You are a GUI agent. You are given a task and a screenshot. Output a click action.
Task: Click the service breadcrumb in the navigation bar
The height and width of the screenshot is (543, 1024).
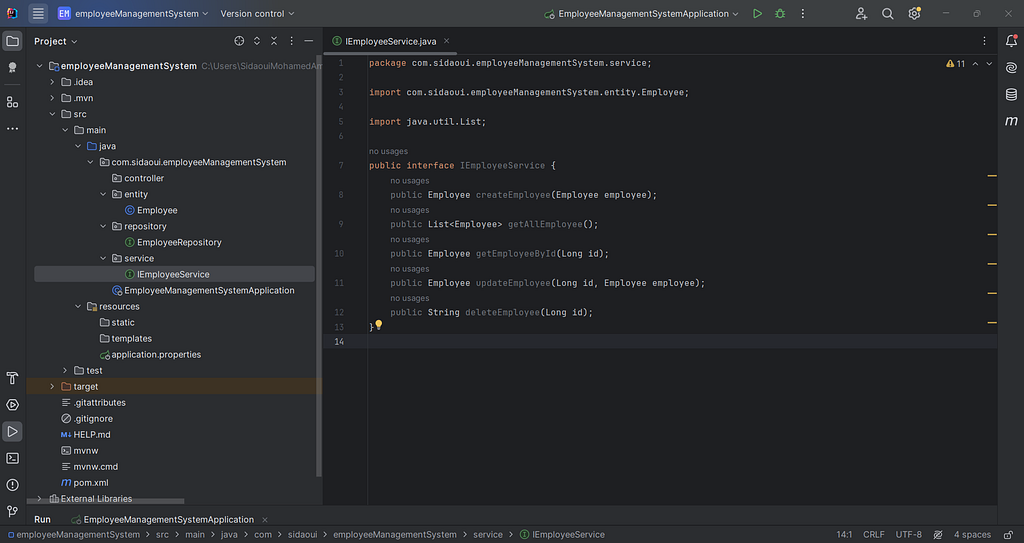488,535
